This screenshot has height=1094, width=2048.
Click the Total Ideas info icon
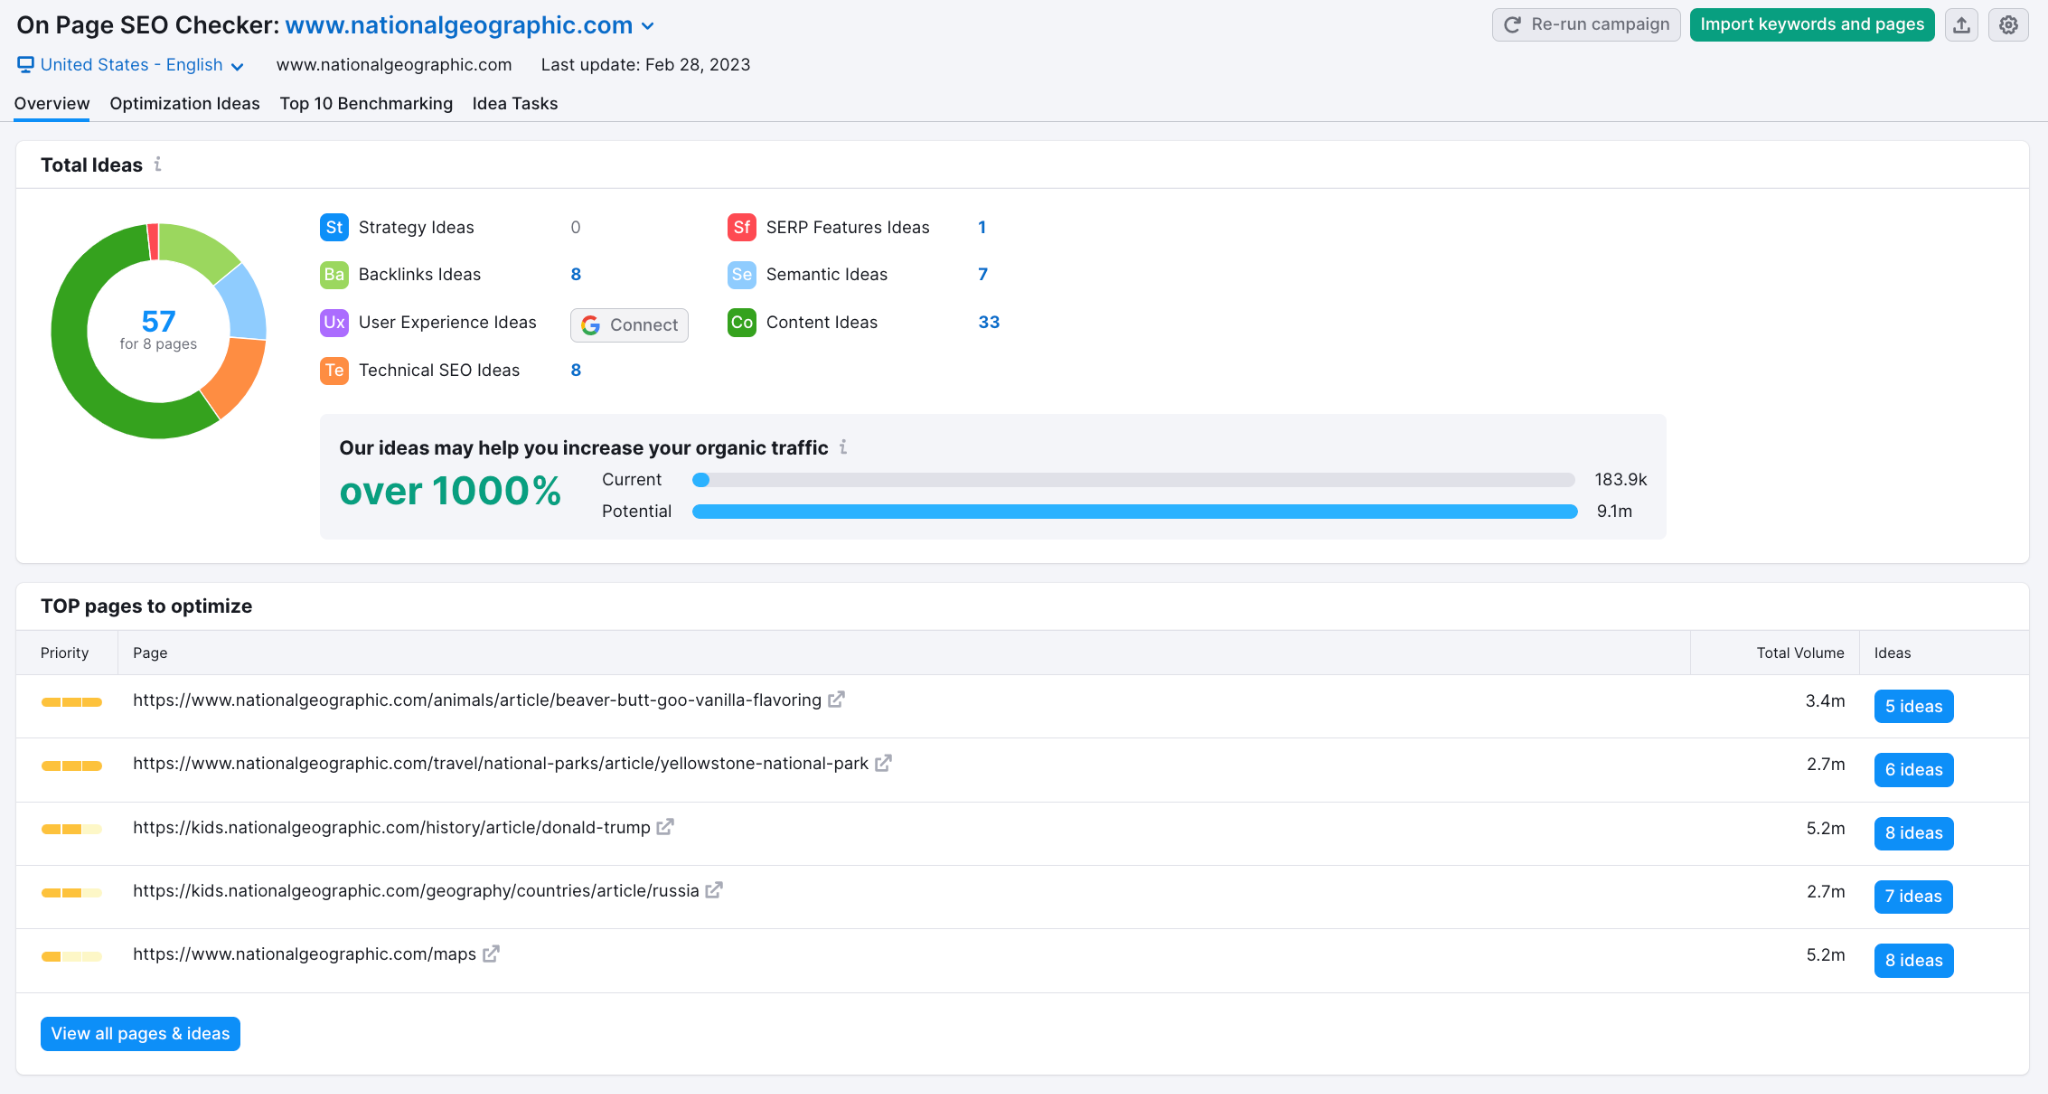pyautogui.click(x=158, y=164)
